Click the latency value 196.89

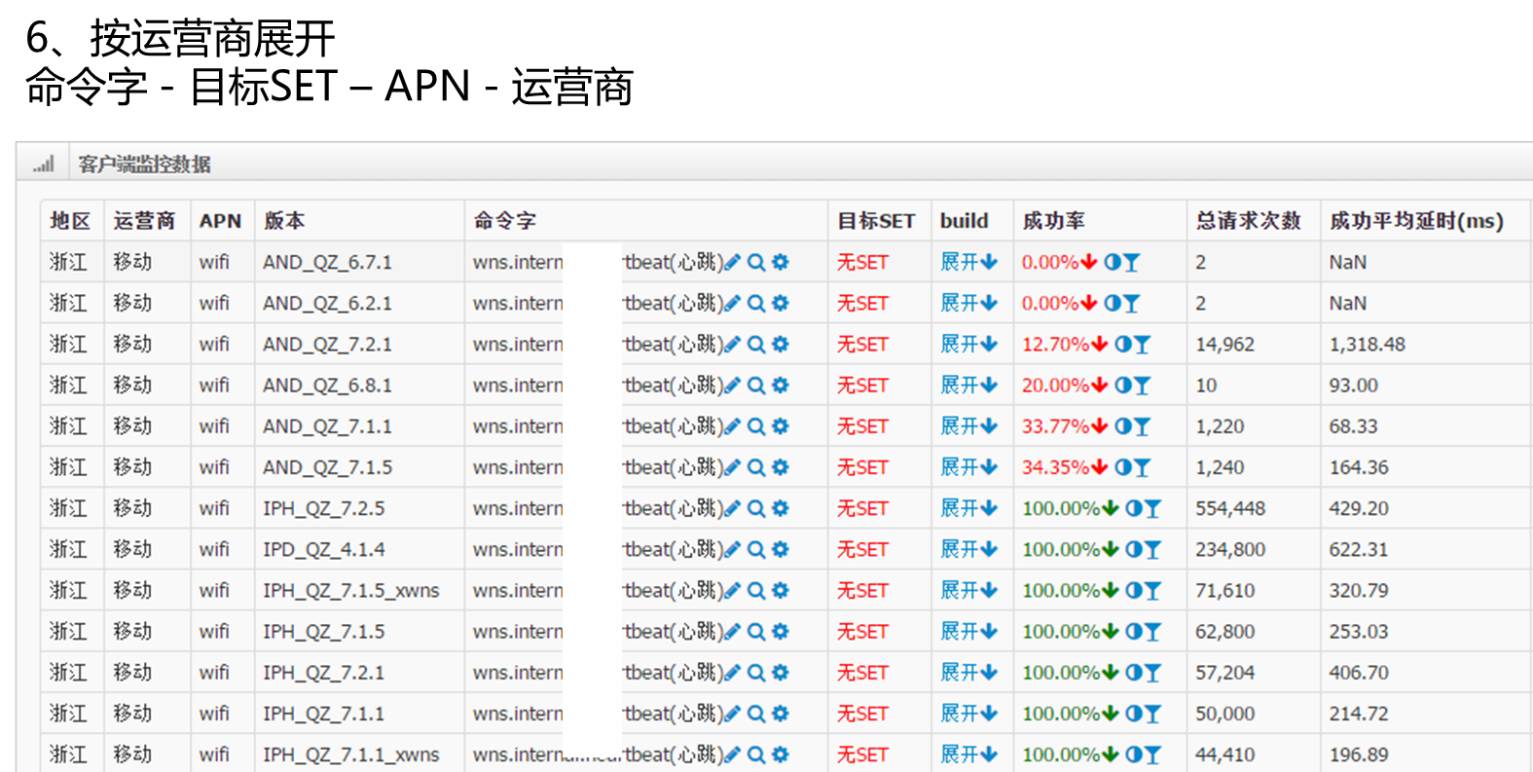(x=1359, y=754)
